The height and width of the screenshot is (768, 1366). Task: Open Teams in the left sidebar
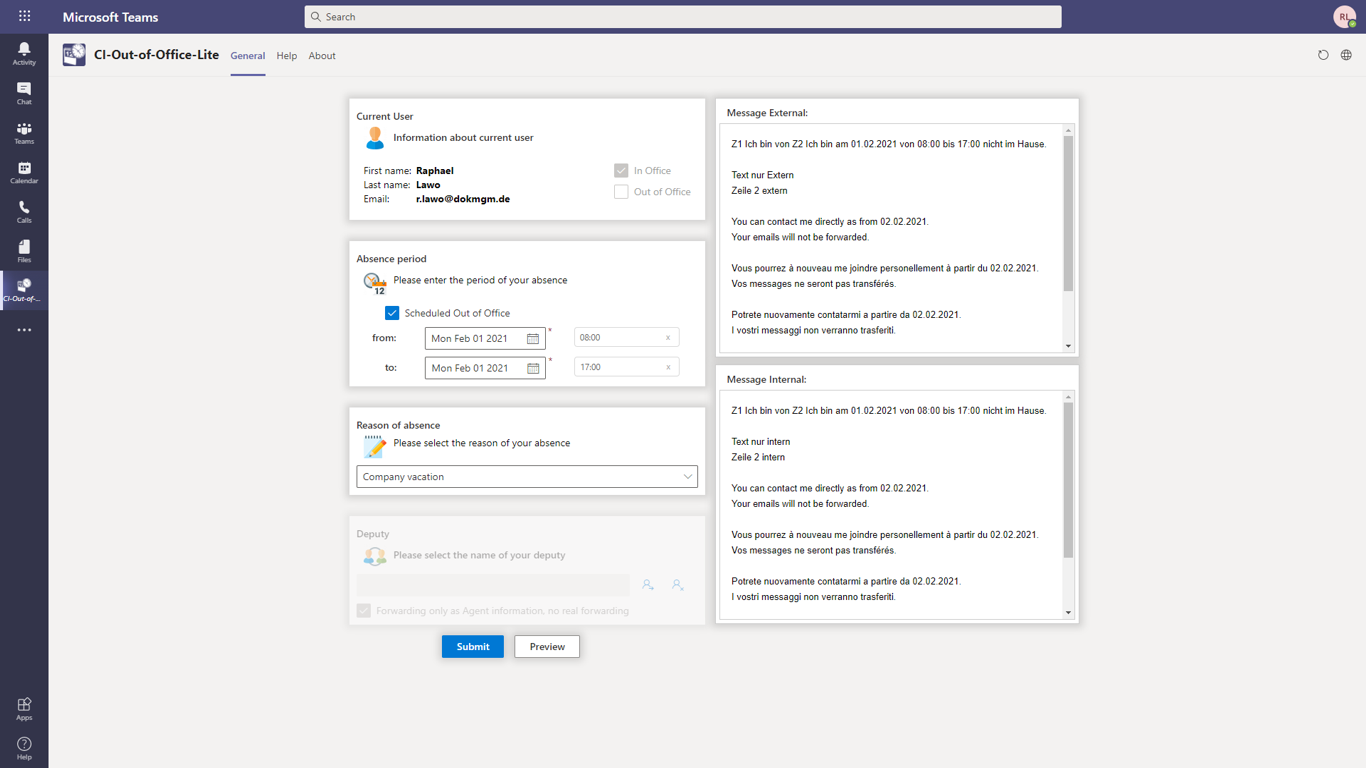pyautogui.click(x=24, y=133)
